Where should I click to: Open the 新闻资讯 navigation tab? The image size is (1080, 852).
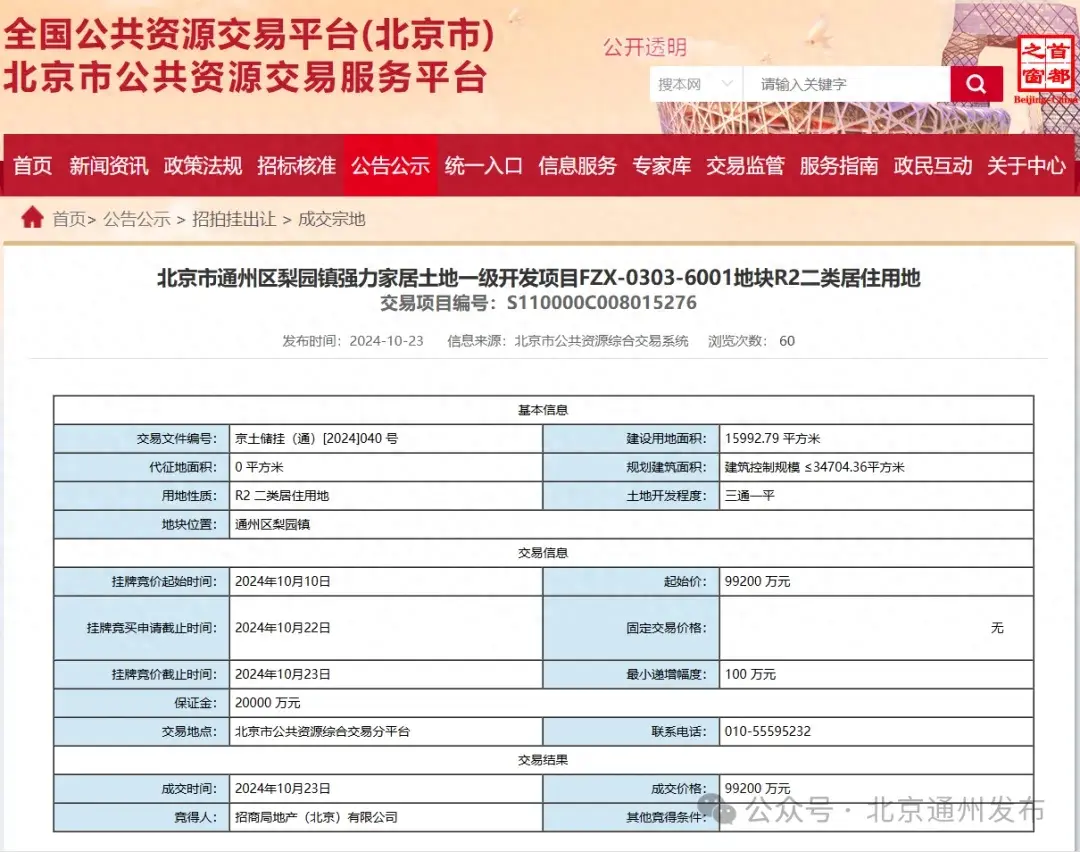(108, 166)
